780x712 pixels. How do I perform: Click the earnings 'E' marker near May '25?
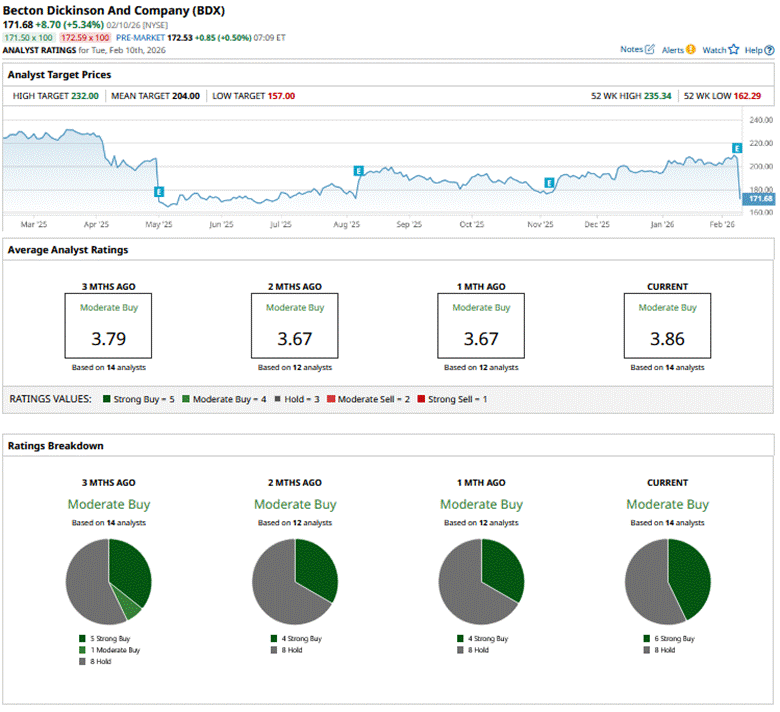158,191
